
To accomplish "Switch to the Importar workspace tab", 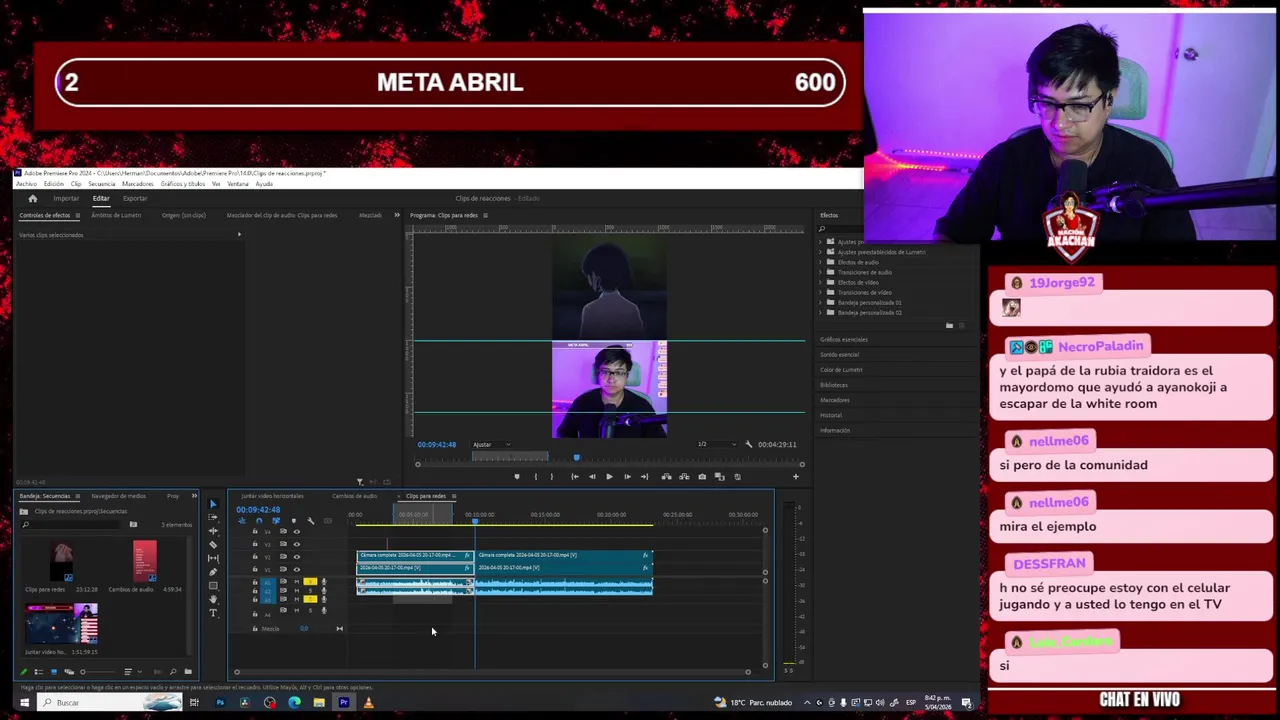I will [x=66, y=198].
